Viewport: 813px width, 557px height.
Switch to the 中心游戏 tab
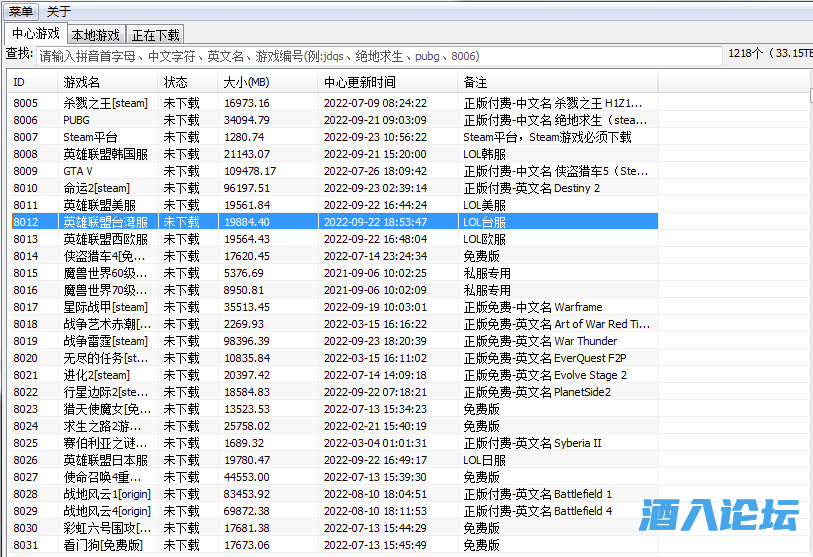35,35
